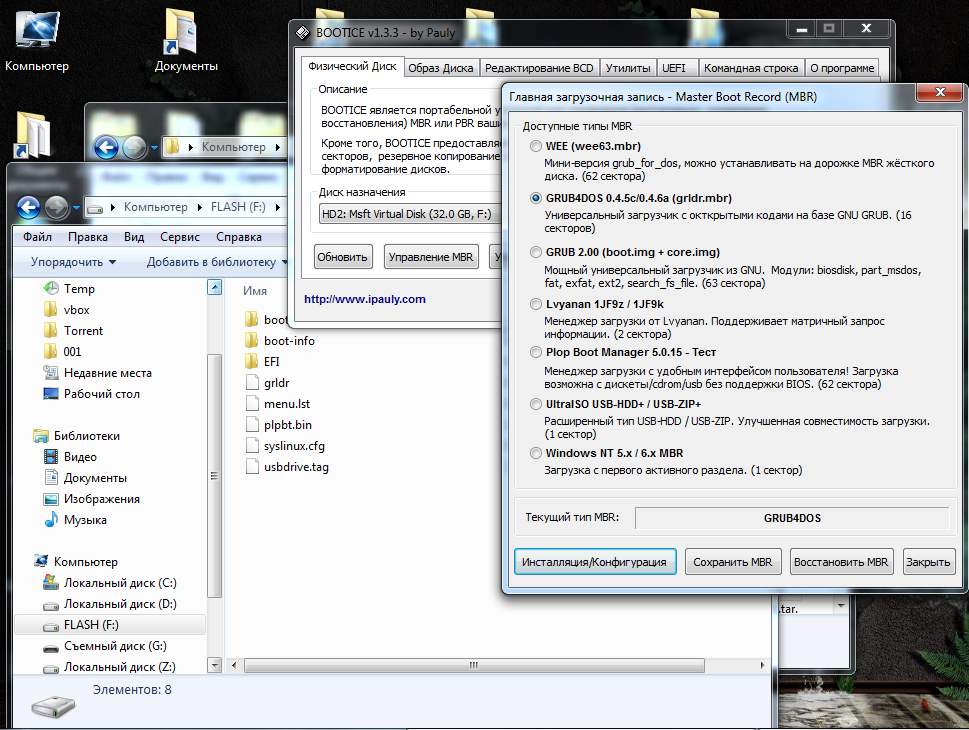The width and height of the screenshot is (969, 730).
Task: Switch to the Редактирование BCD tab
Action: coord(539,68)
